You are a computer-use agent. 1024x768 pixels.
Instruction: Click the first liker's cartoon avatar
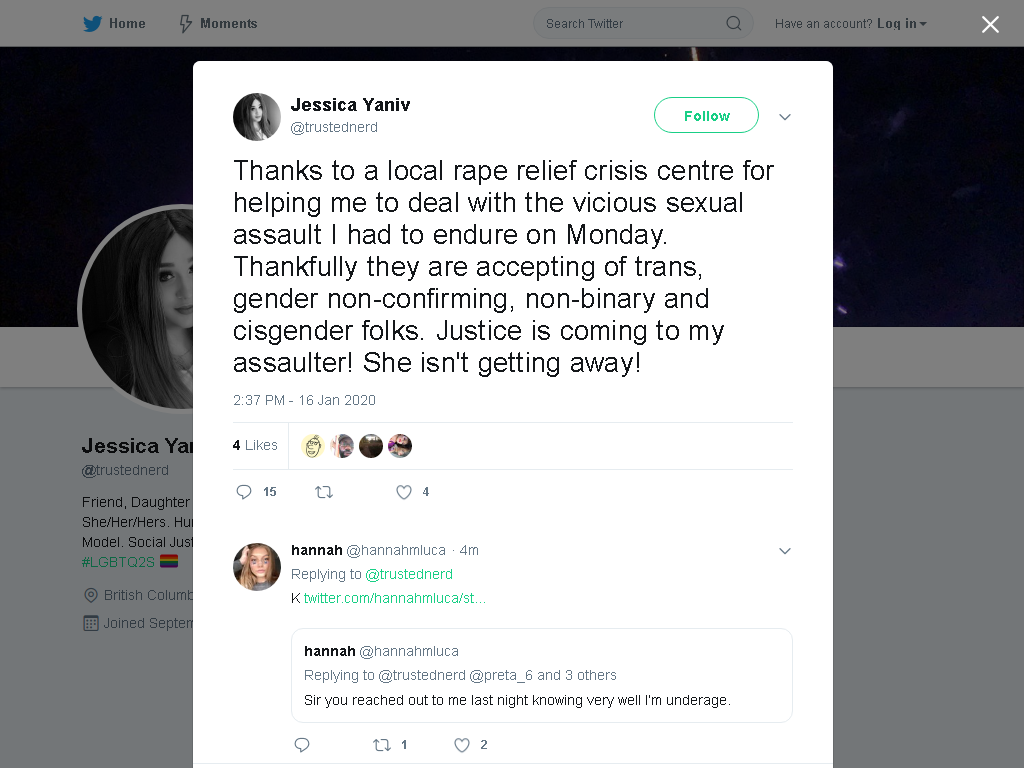313,446
